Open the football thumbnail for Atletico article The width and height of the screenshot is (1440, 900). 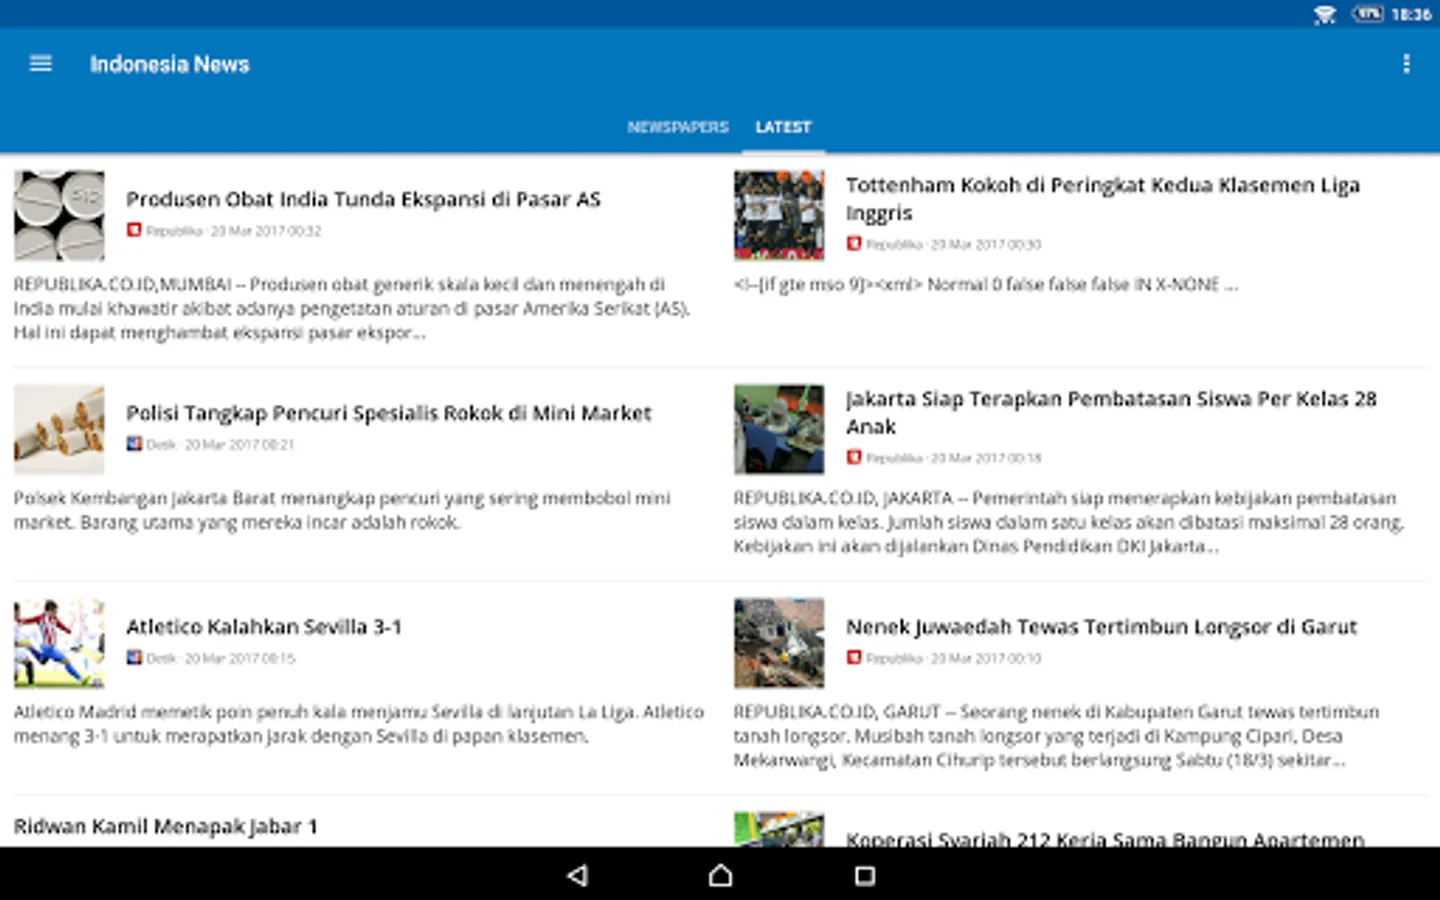pos(59,644)
